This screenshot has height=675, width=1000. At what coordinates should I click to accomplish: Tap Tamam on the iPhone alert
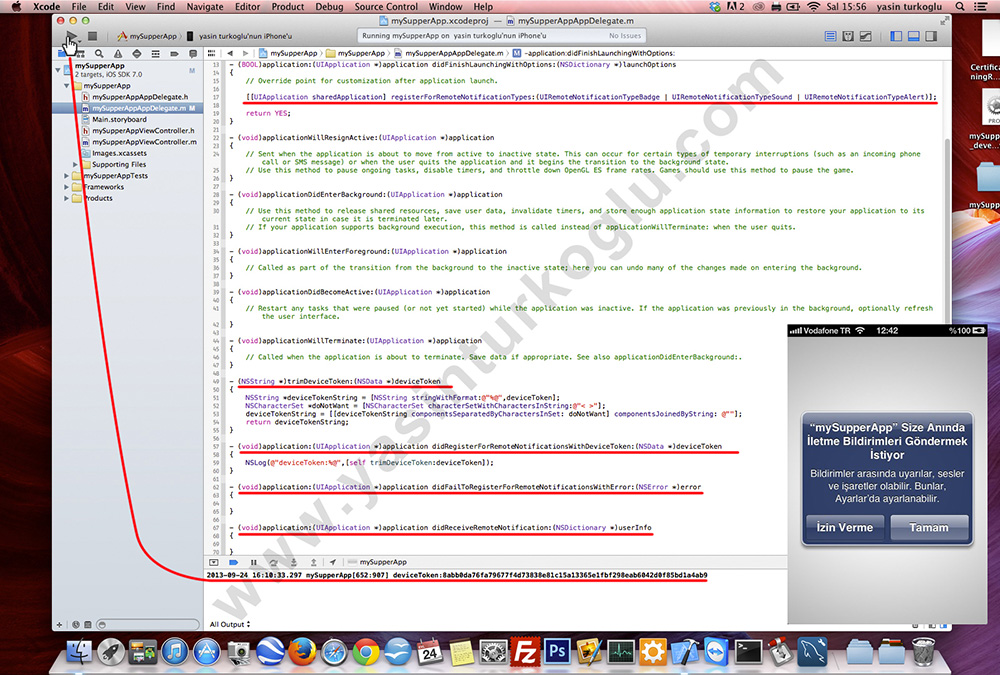coord(929,528)
